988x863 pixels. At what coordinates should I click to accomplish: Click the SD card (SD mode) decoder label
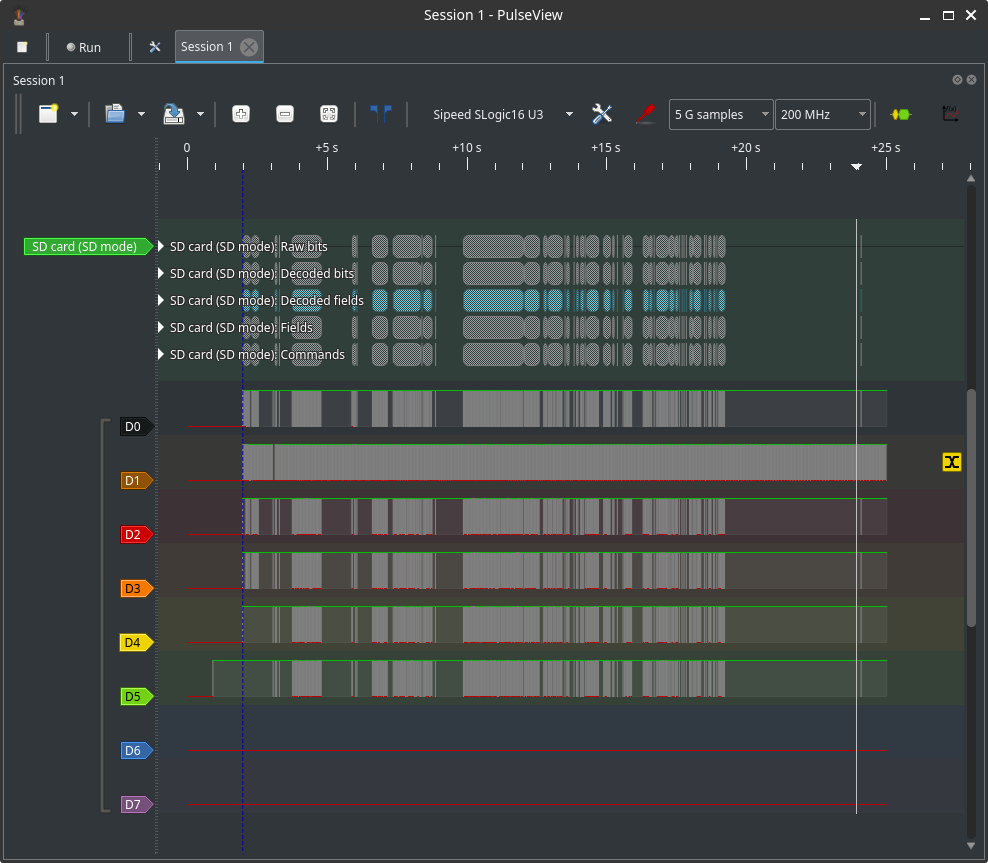(86, 246)
